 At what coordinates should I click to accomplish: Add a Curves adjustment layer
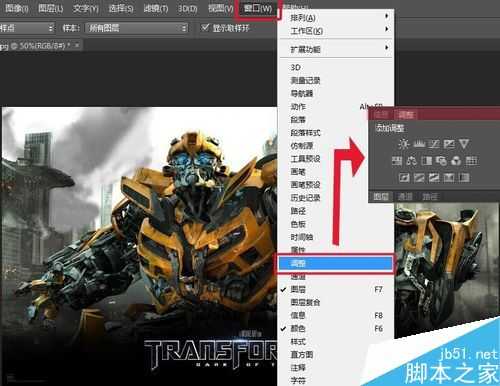(434, 144)
